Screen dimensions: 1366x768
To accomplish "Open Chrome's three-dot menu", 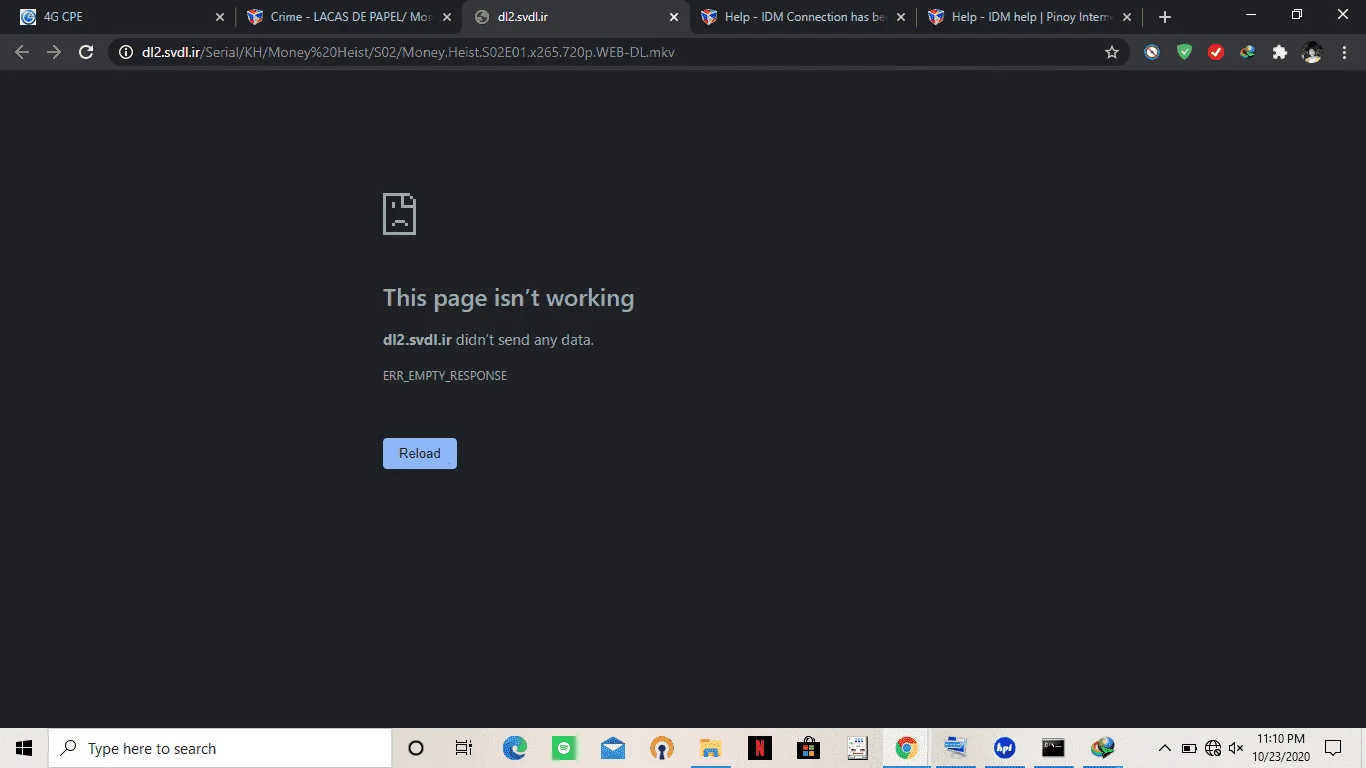I will pos(1343,52).
